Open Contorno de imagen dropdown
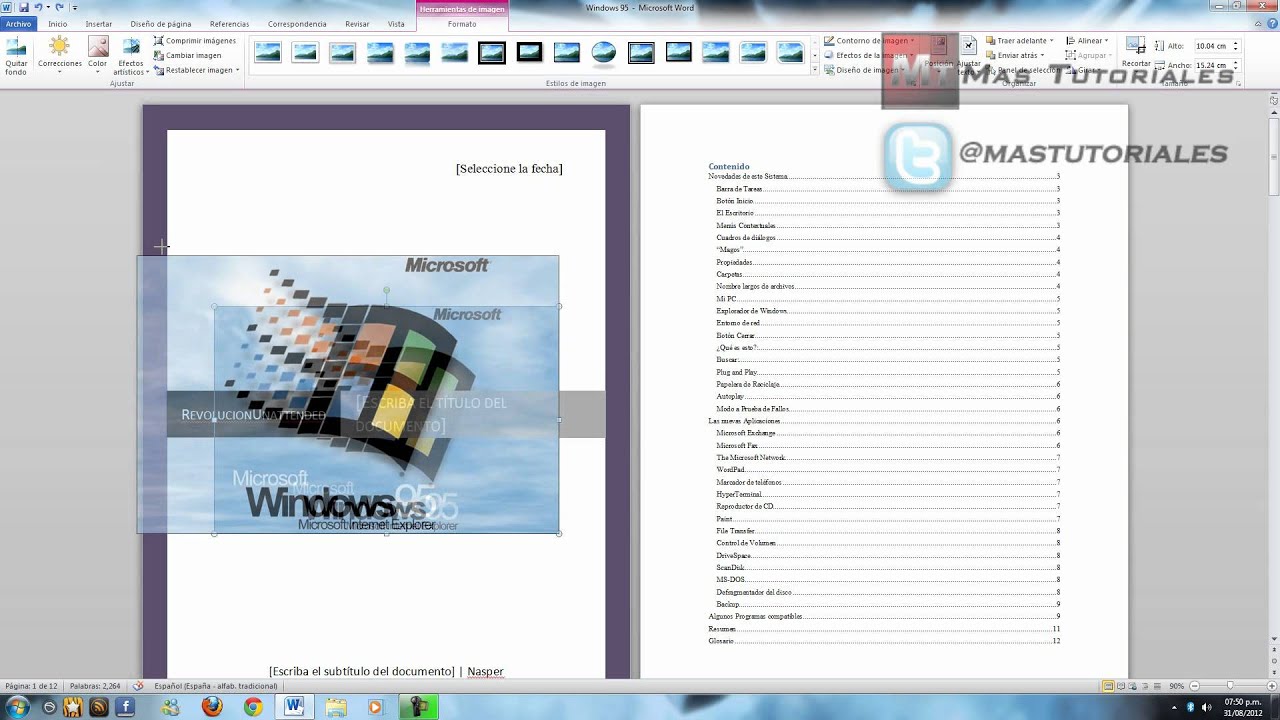1280x720 pixels. pyautogui.click(x=870, y=41)
